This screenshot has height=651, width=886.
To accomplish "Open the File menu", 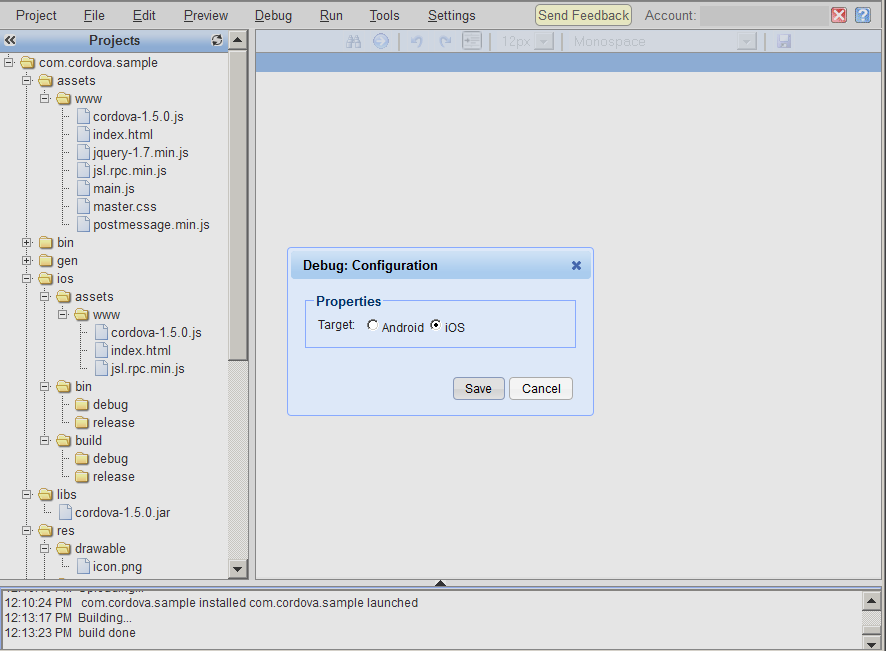I will 94,16.
